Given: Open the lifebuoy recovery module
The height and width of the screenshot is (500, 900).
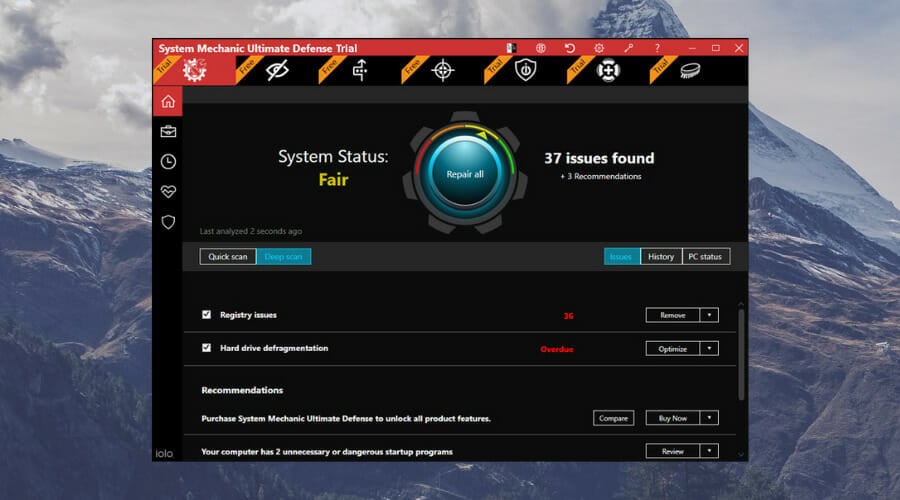Looking at the screenshot, I should tap(608, 71).
